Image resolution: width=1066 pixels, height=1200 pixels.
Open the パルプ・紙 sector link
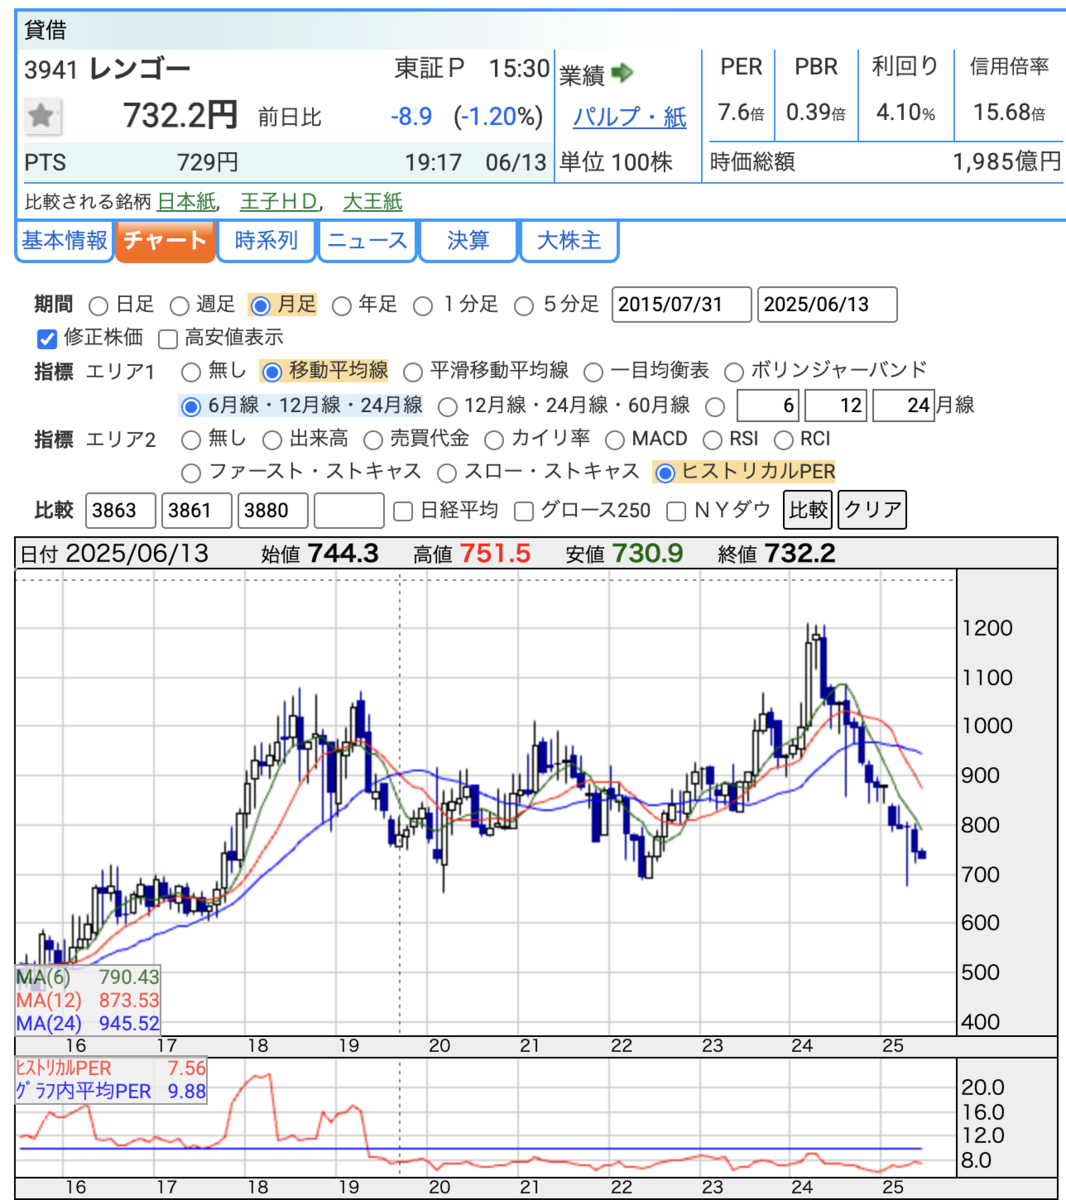pos(629,117)
